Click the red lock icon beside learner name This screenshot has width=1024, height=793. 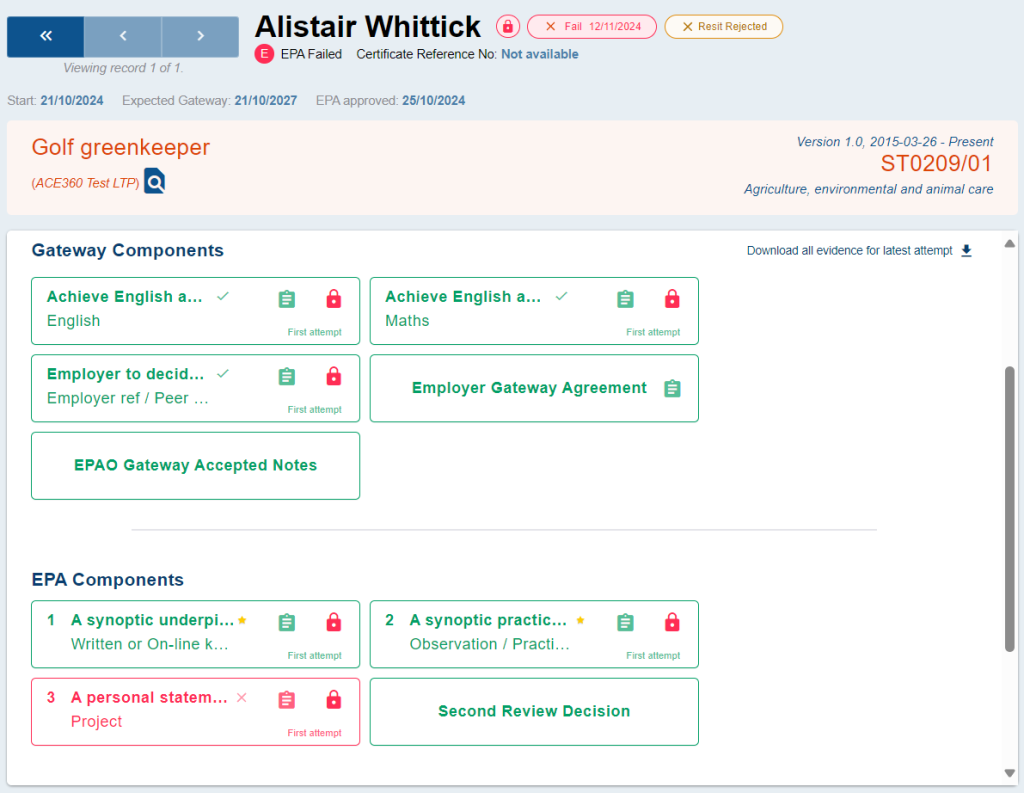point(508,27)
